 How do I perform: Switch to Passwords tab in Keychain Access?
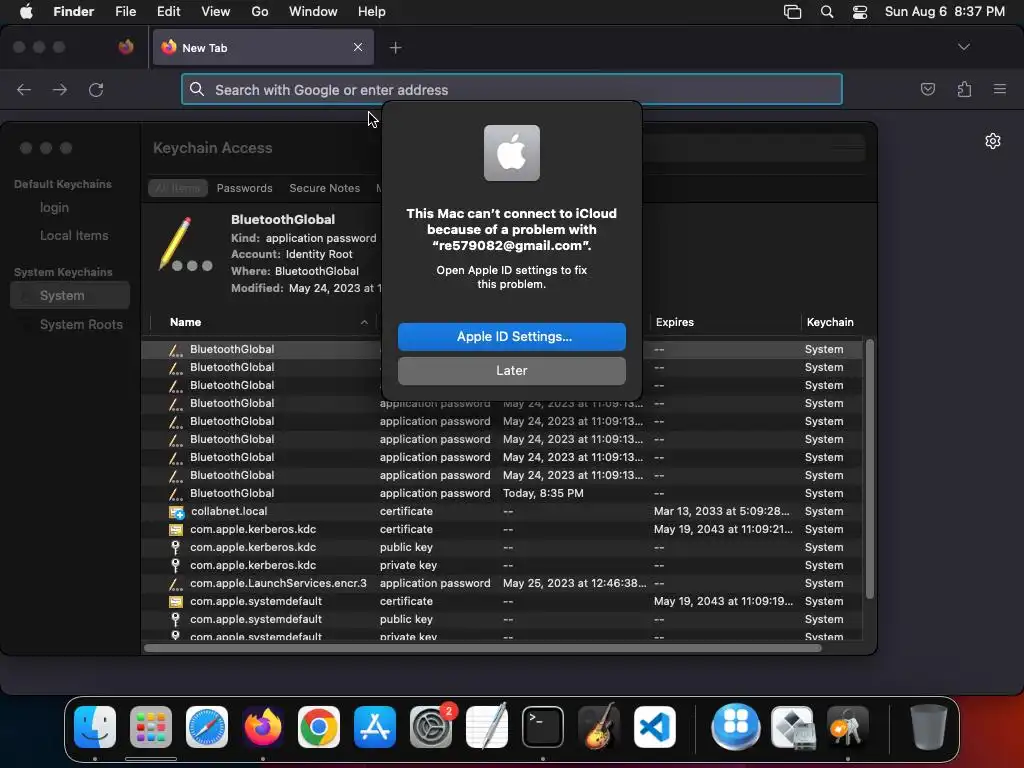point(244,188)
